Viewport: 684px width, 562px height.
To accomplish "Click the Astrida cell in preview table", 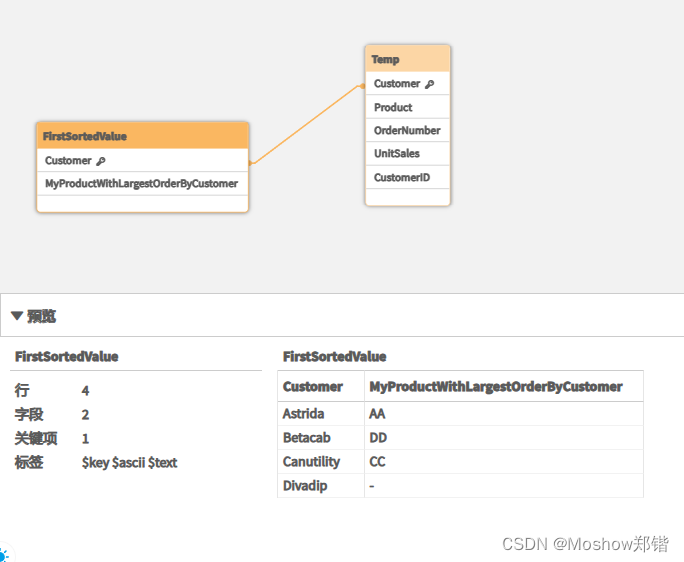I will (x=321, y=414).
